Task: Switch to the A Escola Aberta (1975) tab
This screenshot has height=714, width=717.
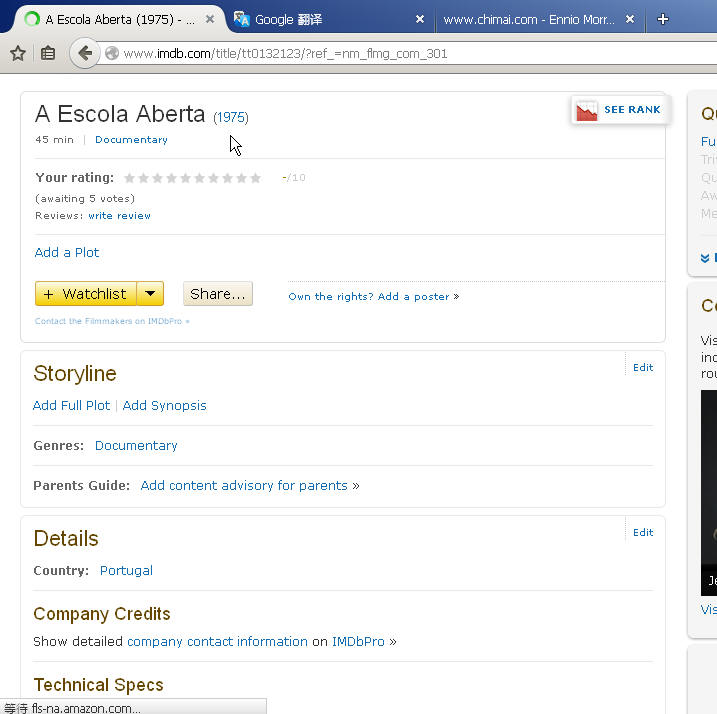Action: [x=120, y=20]
